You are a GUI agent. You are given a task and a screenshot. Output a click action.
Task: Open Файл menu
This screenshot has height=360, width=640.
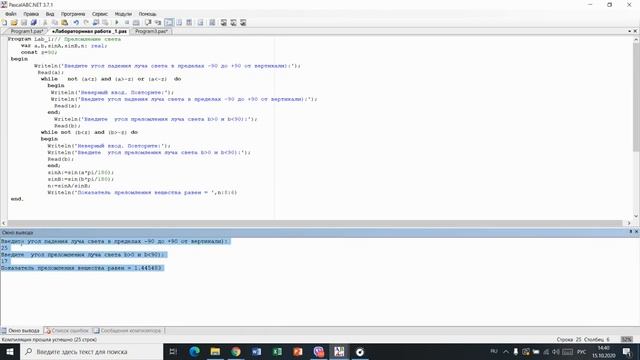click(x=11, y=14)
